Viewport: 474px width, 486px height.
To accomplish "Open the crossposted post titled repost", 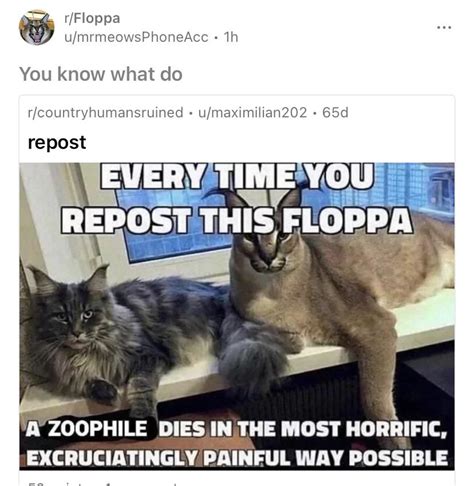I will 57,142.
